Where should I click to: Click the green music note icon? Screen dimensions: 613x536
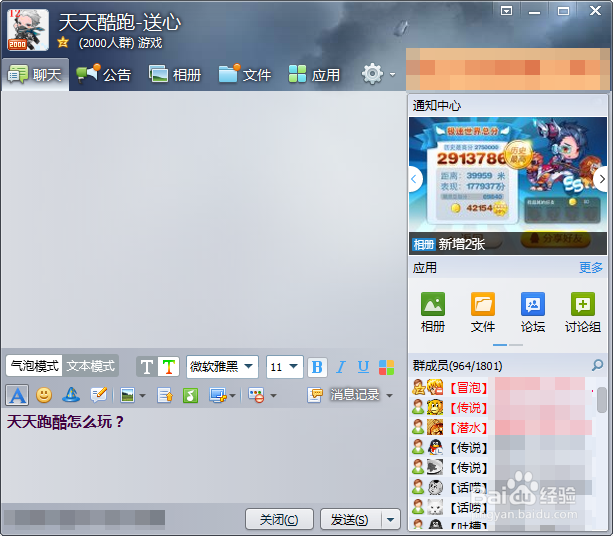(190, 395)
